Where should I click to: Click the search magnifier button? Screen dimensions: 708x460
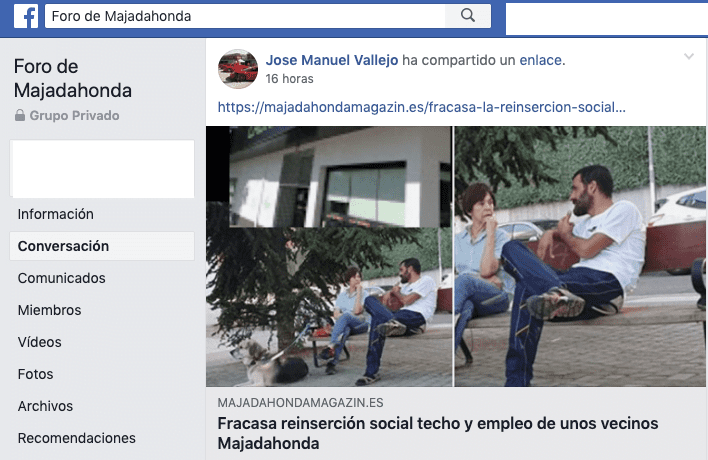(x=468, y=16)
